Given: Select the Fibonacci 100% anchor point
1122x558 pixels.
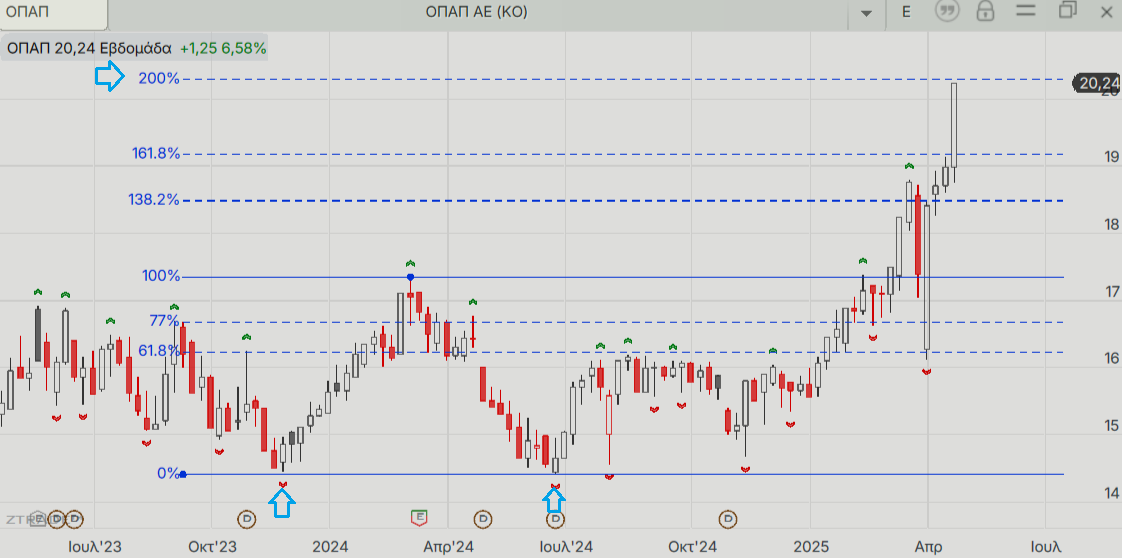Looking at the screenshot, I should 410,277.
